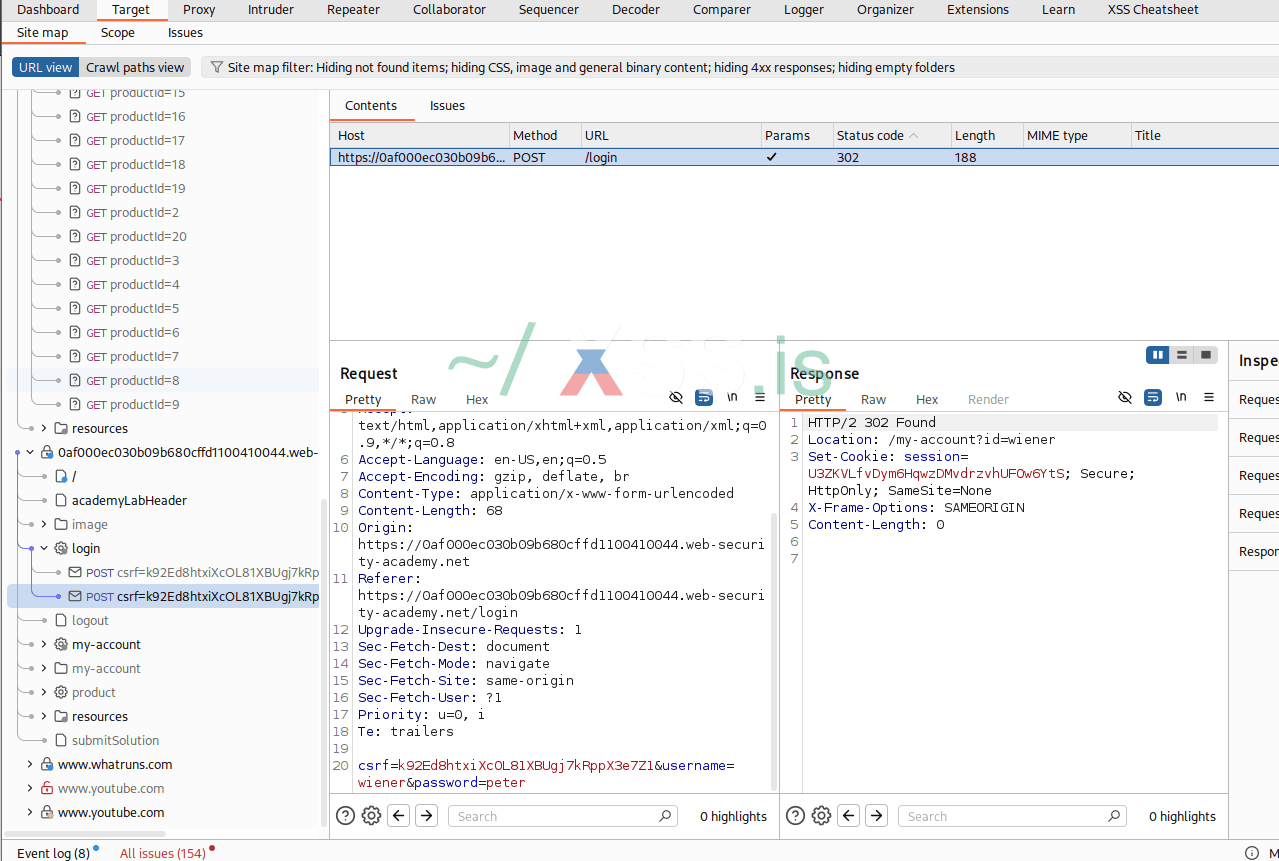Image resolution: width=1279 pixels, height=861 pixels.
Task: Open the Repeater tab
Action: (353, 10)
